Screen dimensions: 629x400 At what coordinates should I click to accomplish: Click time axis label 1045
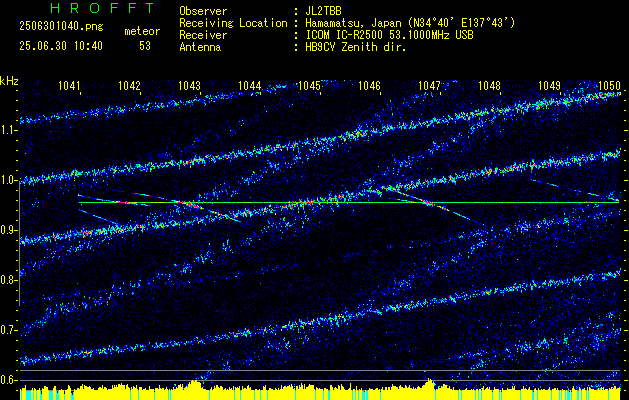(310, 86)
